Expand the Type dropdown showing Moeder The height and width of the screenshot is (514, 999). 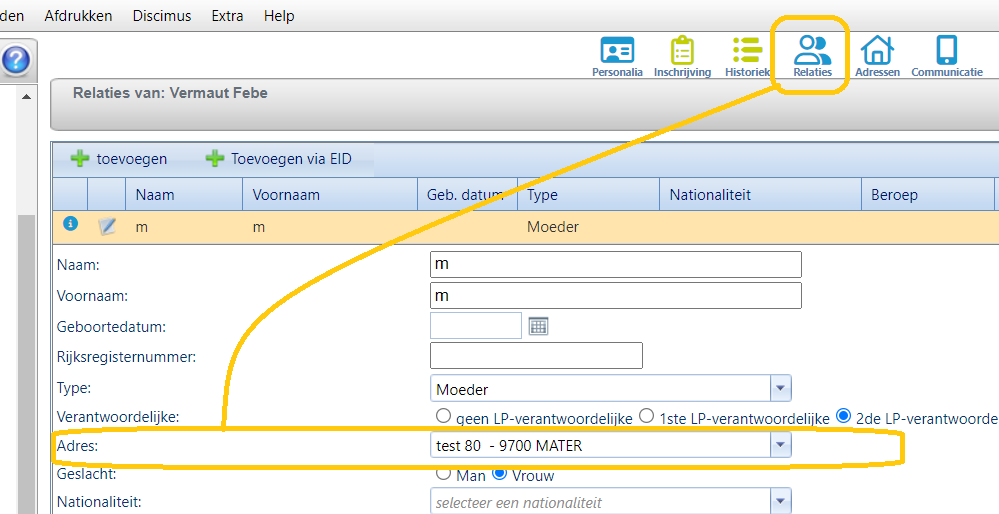(780, 389)
